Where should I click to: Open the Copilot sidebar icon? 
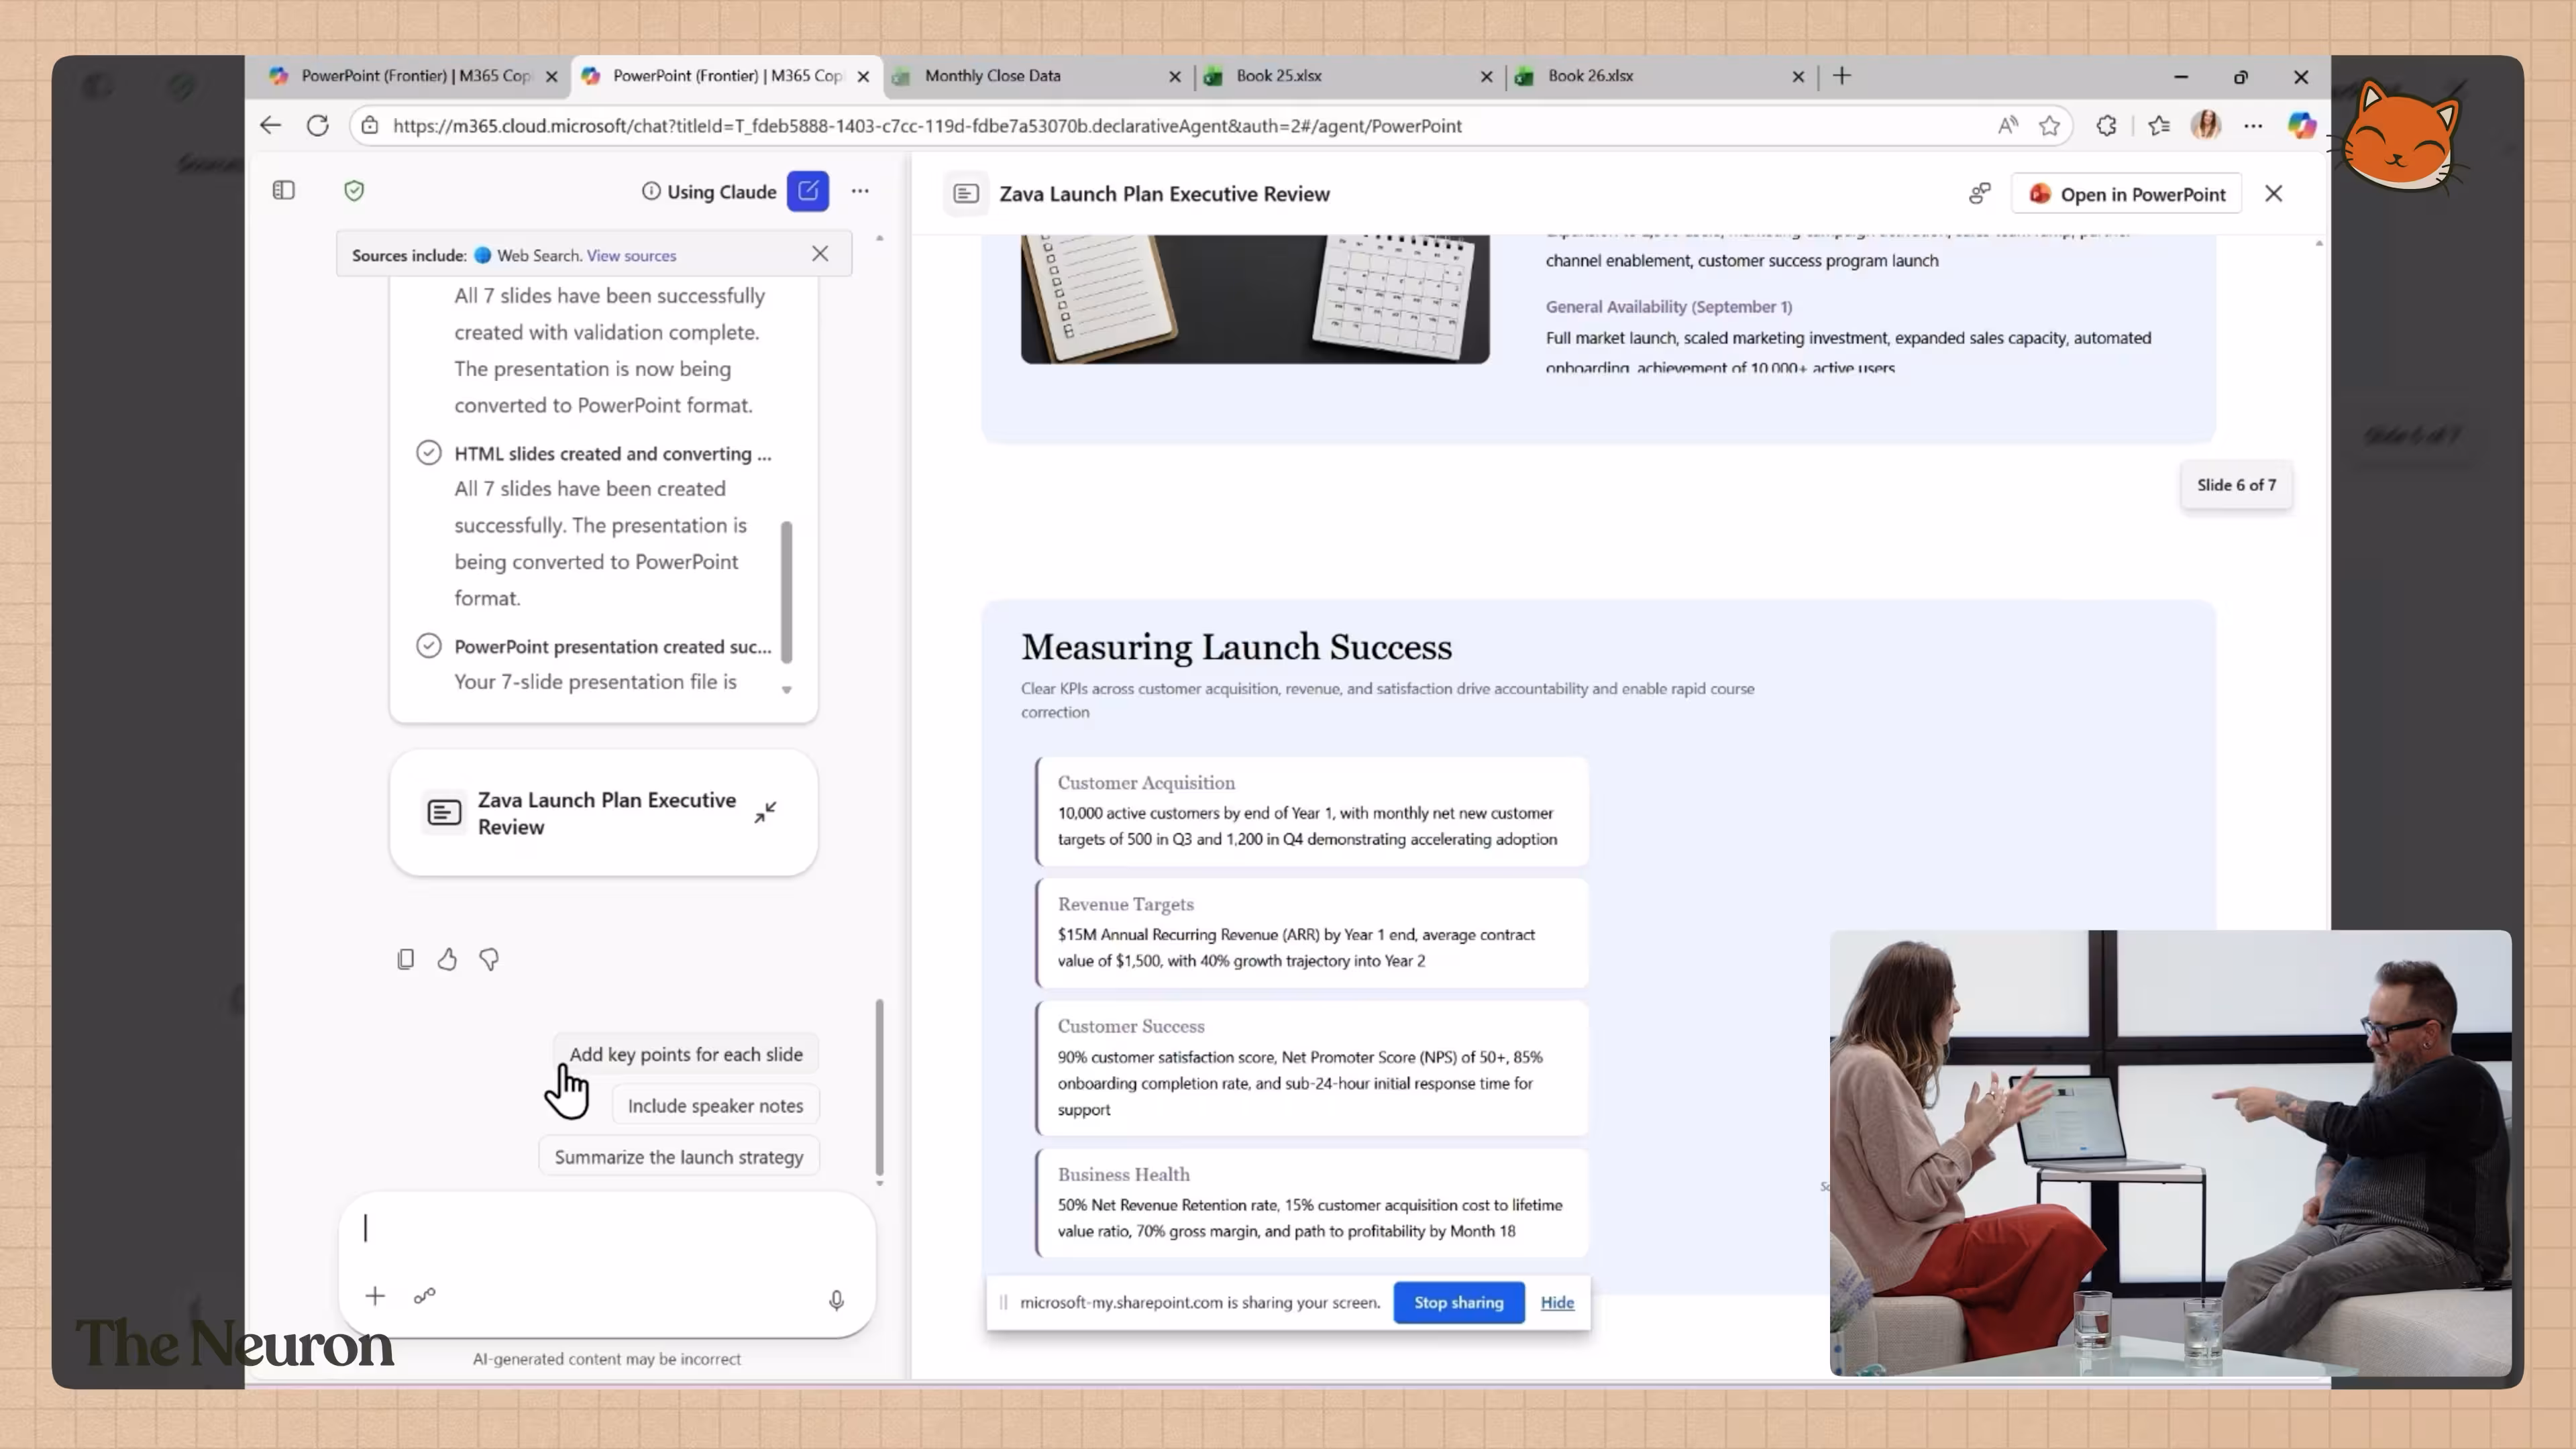[x=2302, y=125]
